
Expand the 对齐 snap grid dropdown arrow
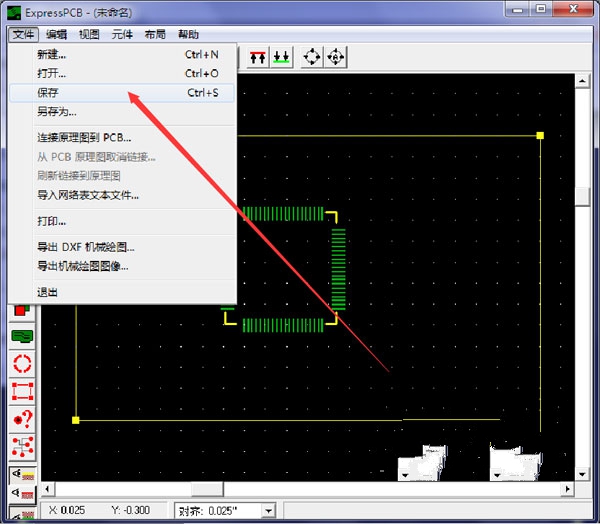click(x=269, y=511)
